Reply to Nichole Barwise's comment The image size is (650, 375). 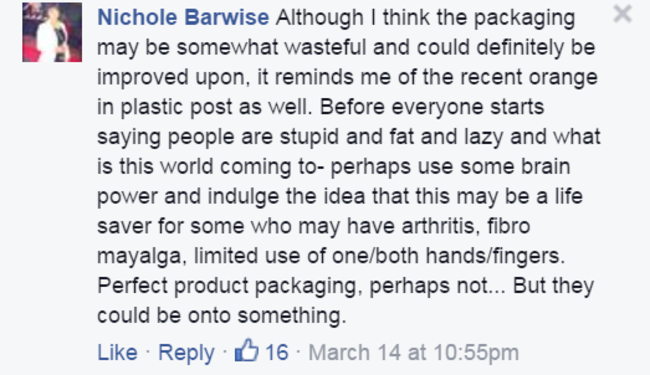[x=187, y=353]
